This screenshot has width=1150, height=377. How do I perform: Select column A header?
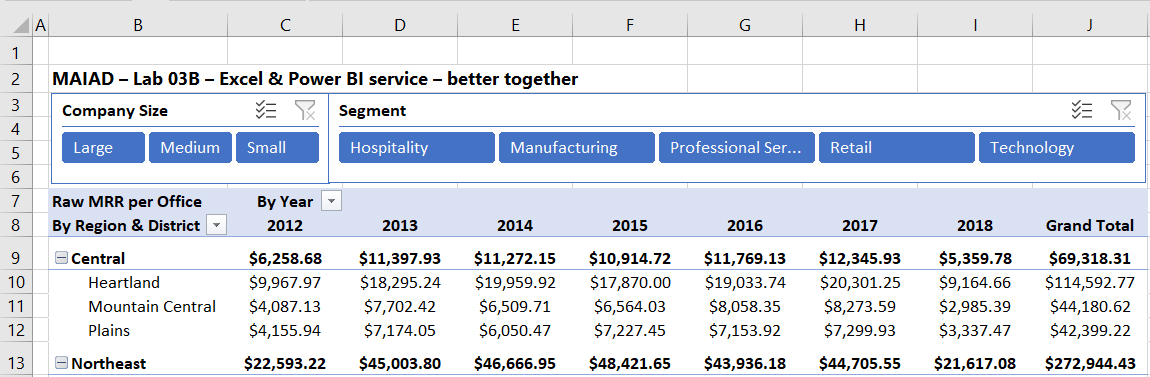(x=40, y=25)
